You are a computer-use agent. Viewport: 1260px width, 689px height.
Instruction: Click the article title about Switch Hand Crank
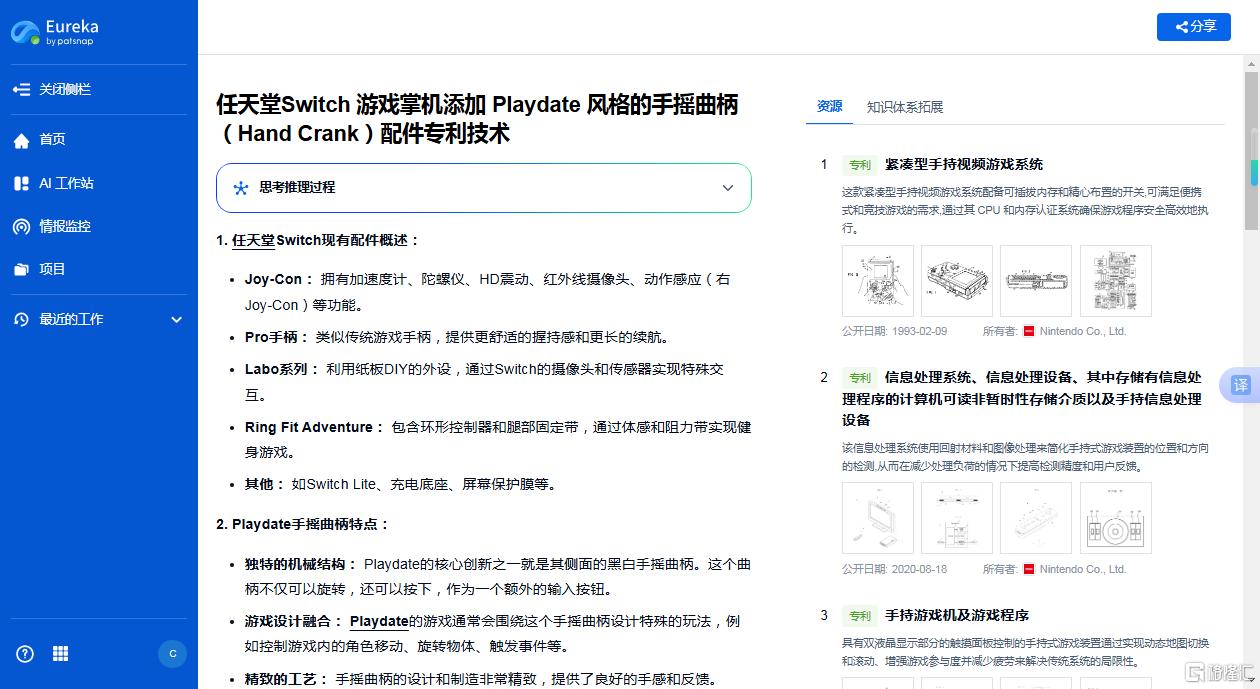click(x=478, y=119)
